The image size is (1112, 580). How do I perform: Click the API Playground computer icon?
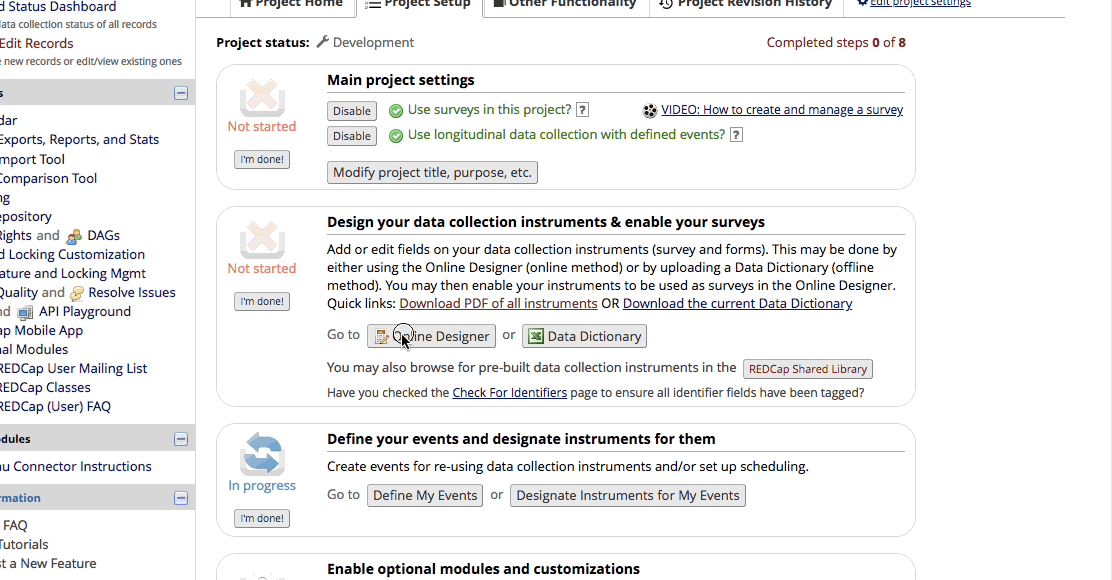25,313
